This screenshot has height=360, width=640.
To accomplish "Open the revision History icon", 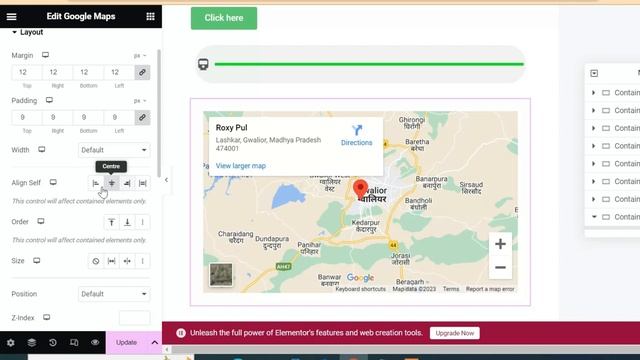I will 53,342.
